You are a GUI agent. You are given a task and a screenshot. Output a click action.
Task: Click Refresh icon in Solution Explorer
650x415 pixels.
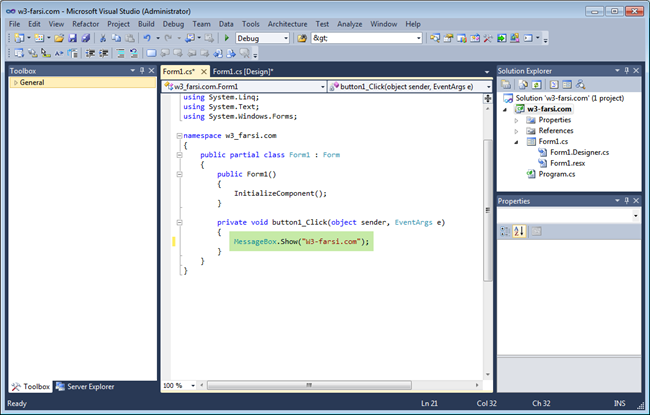(x=536, y=85)
